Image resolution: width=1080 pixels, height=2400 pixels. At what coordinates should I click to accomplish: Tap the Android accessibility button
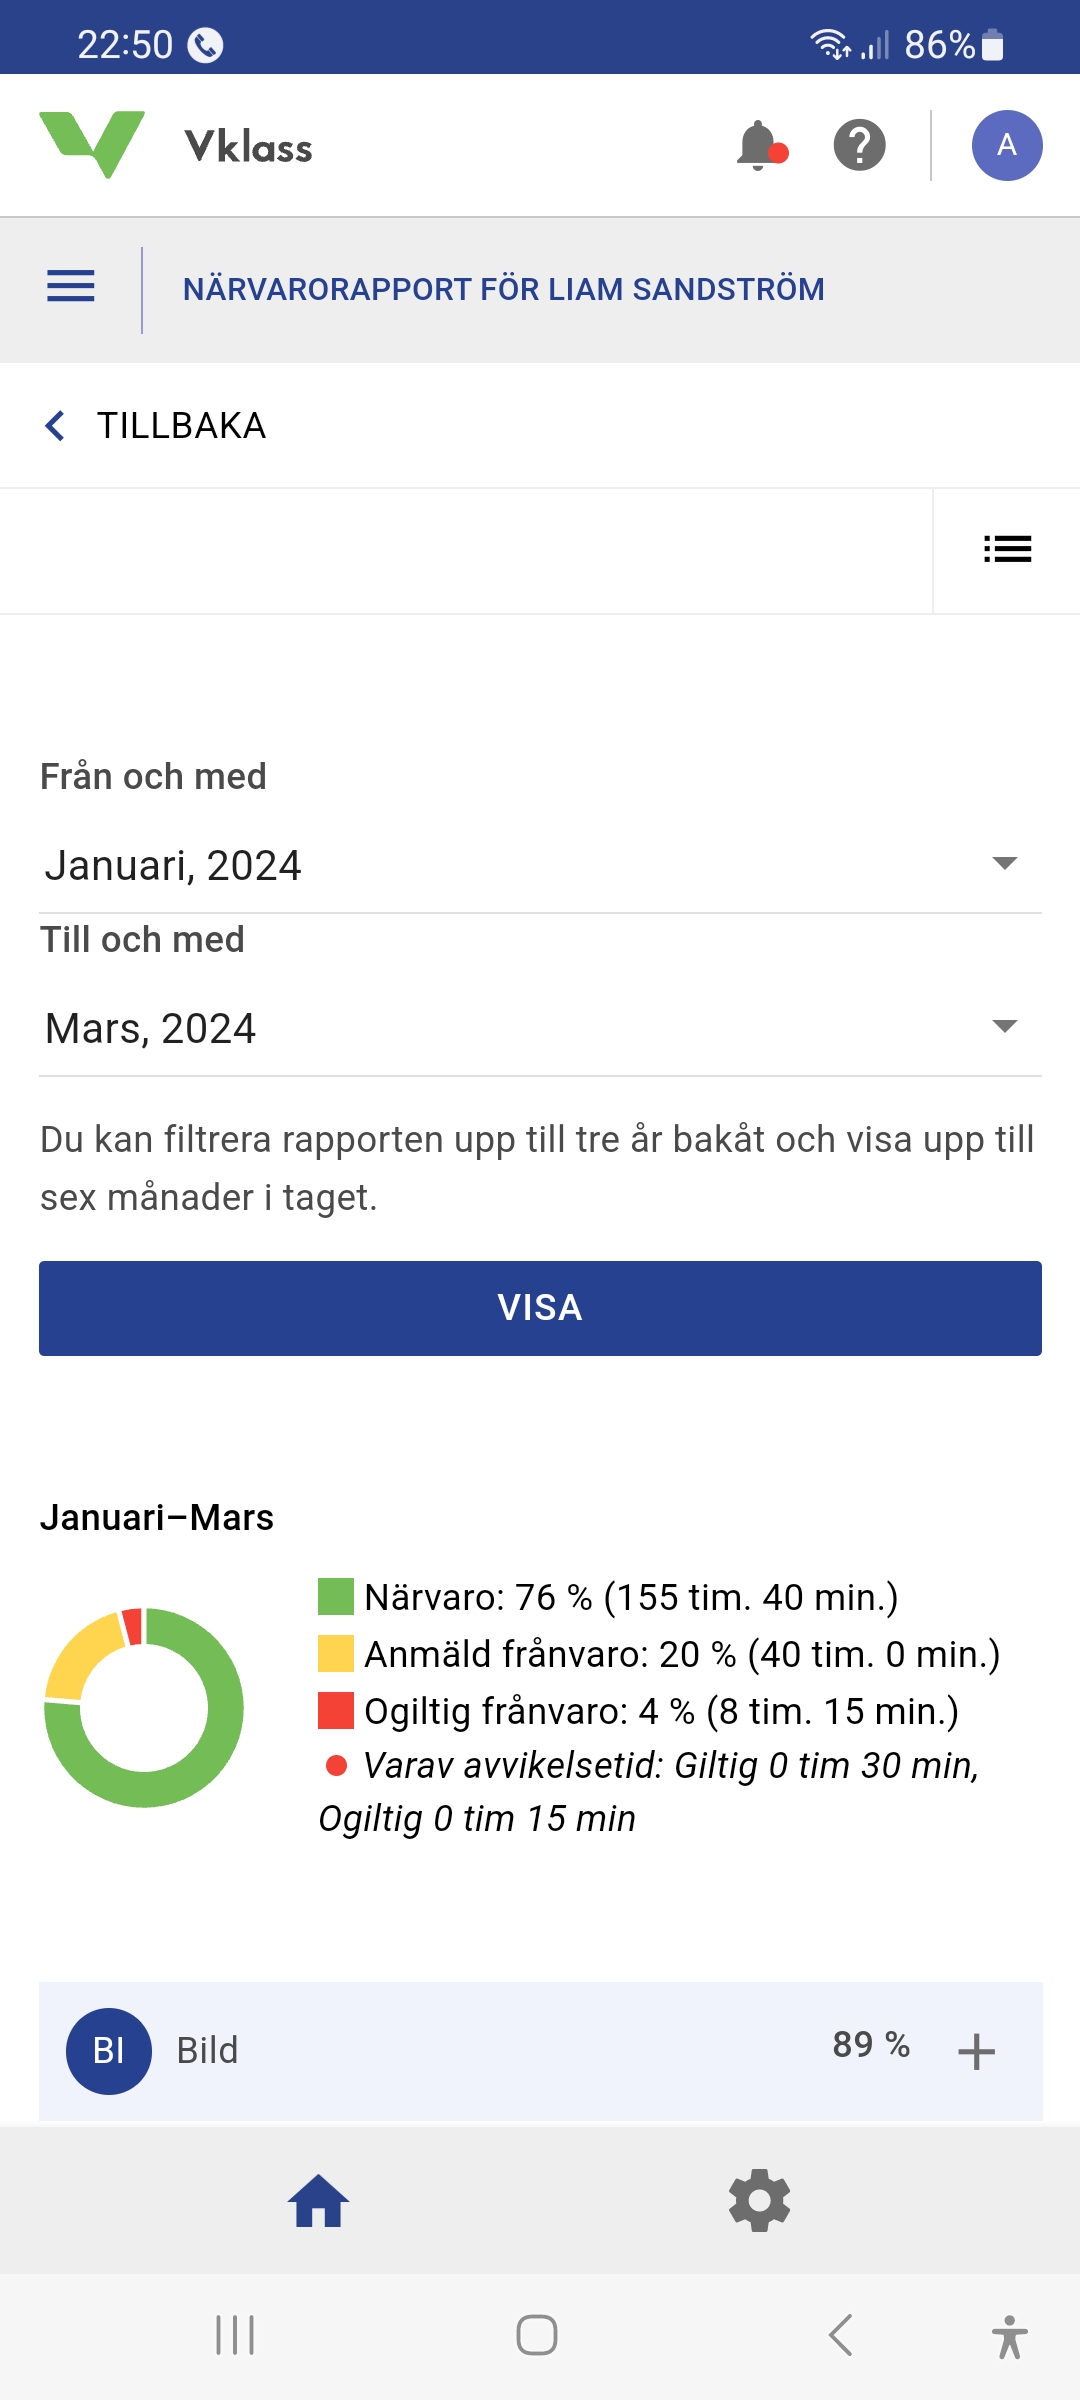coord(1009,2337)
